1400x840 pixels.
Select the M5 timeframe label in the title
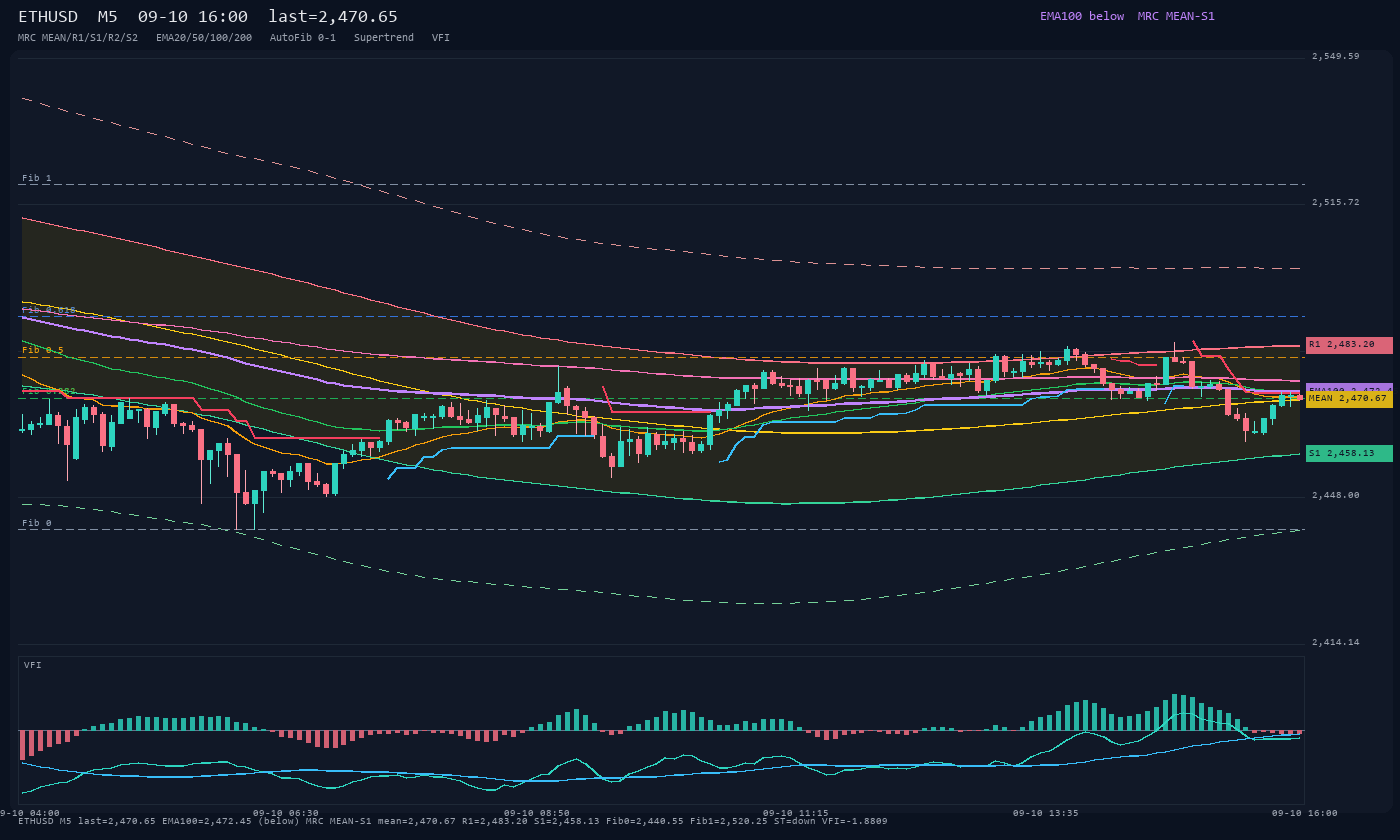click(108, 17)
